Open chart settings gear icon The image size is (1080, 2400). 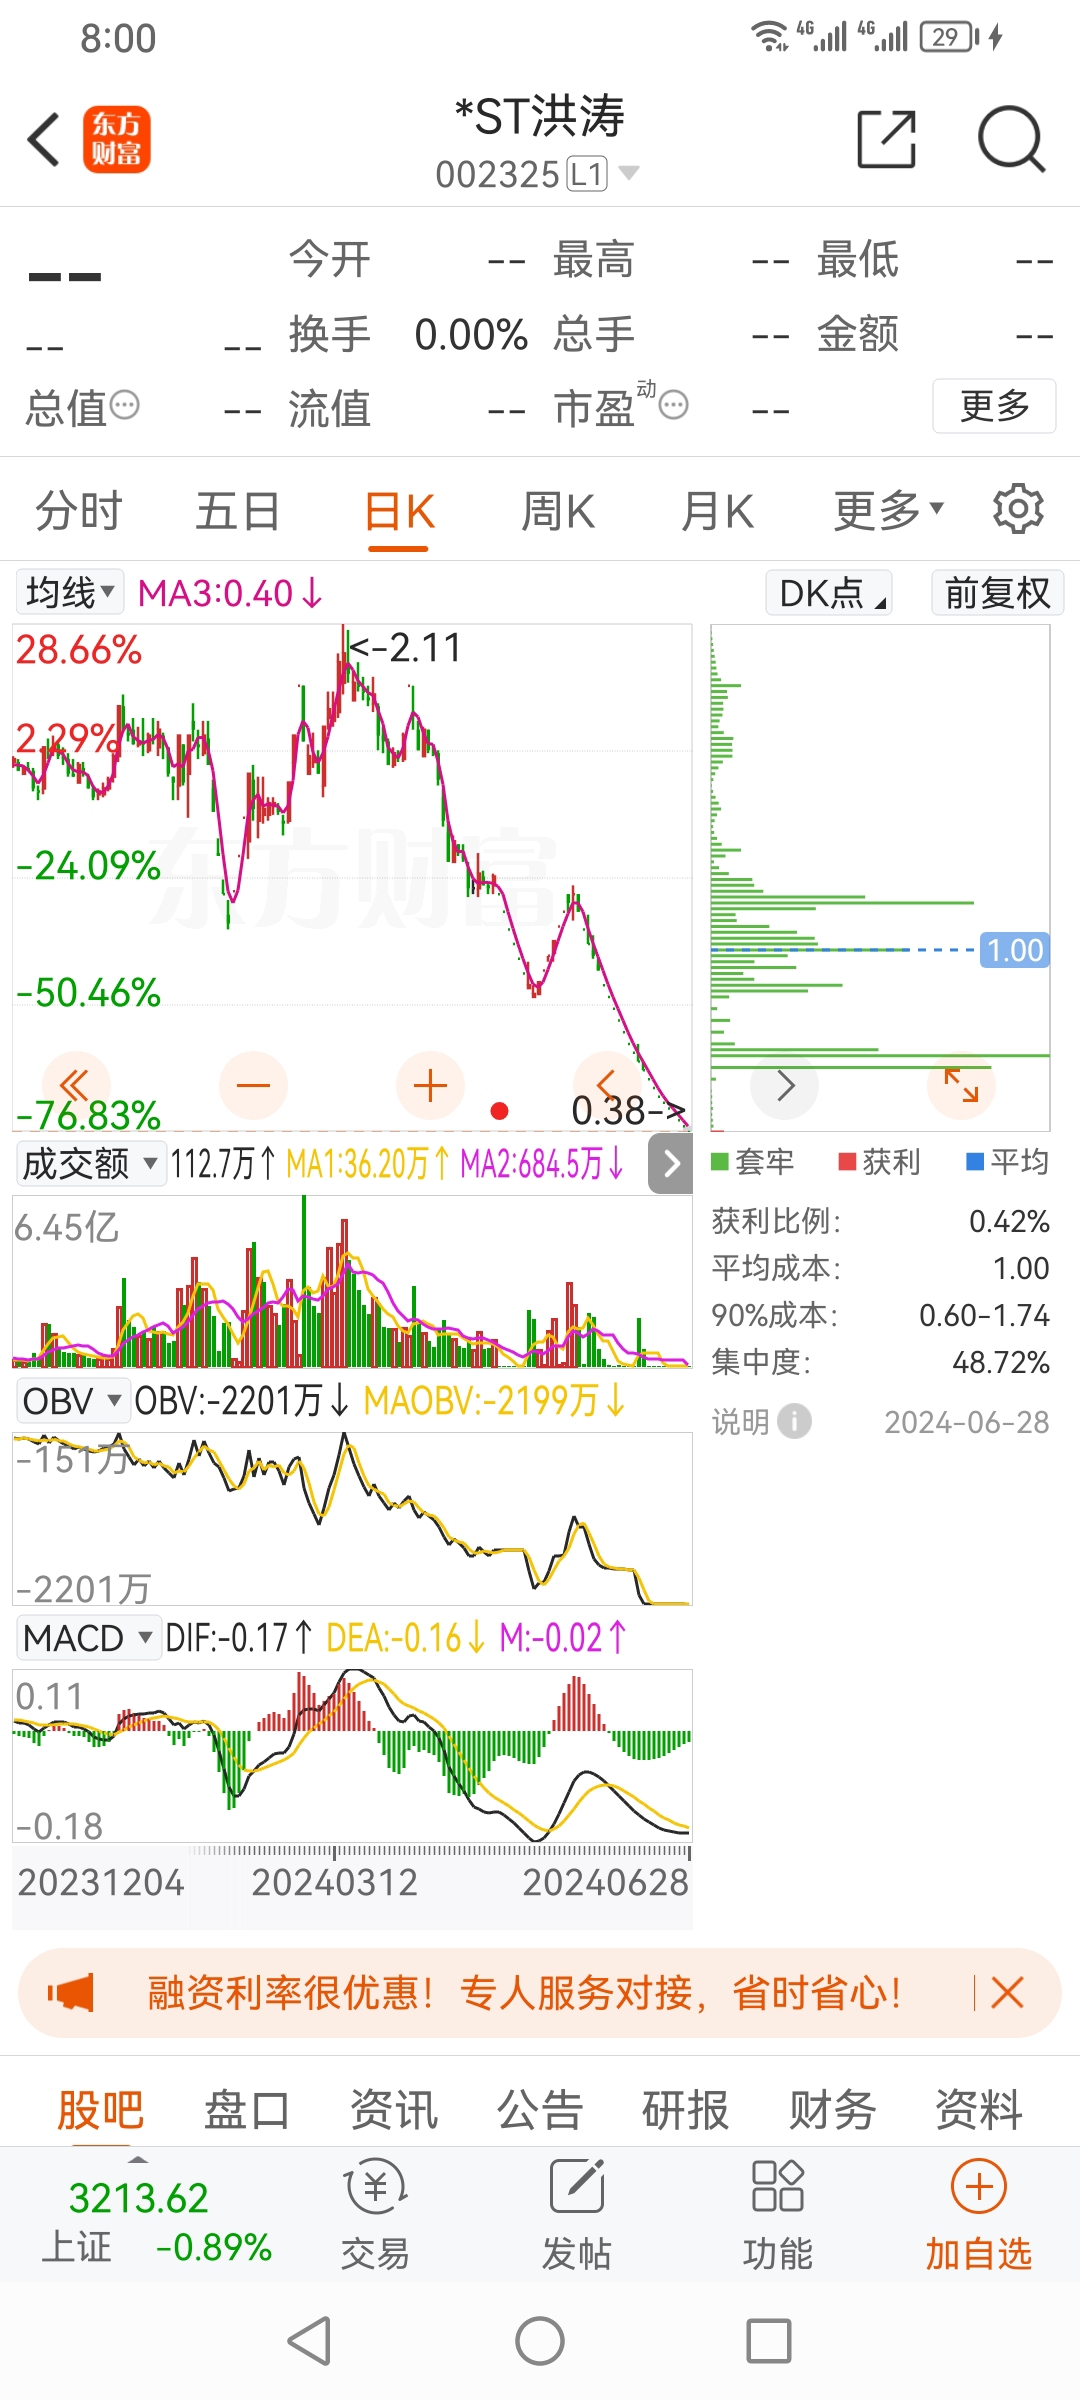1018,509
